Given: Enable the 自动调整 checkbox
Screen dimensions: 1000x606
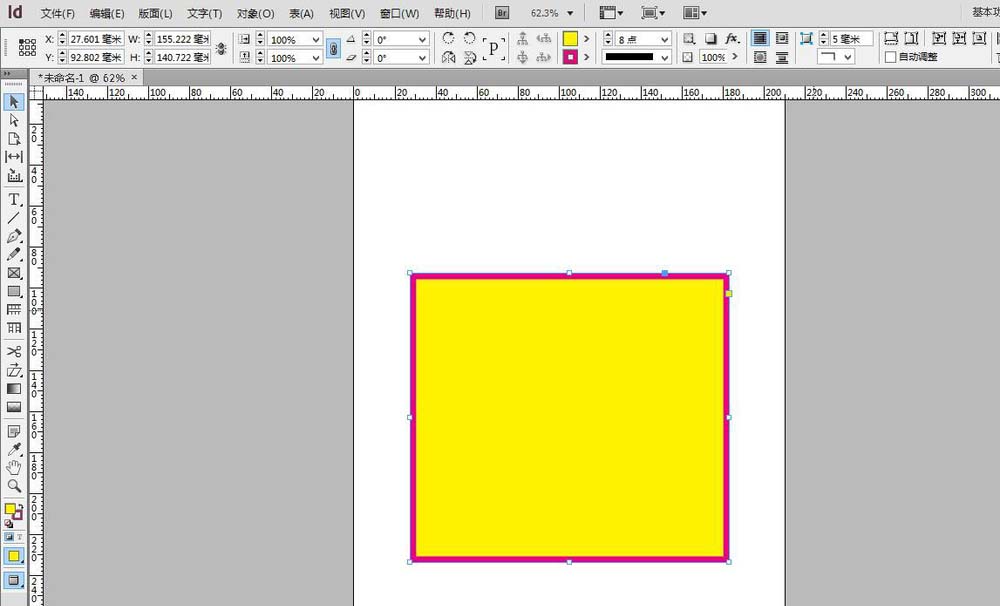Looking at the screenshot, I should coord(891,57).
